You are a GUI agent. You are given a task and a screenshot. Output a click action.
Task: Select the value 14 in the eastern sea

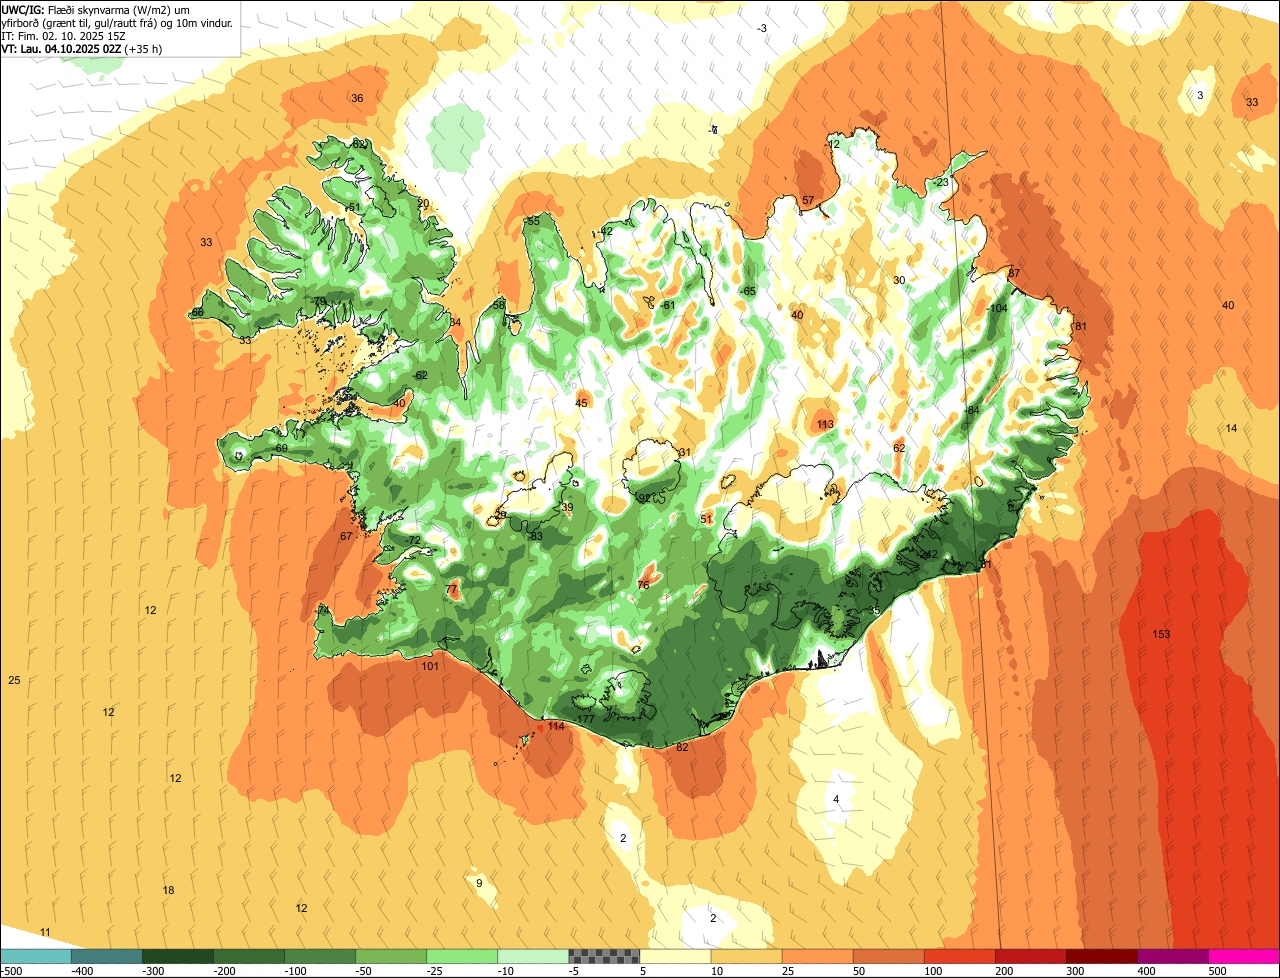pyautogui.click(x=1231, y=429)
